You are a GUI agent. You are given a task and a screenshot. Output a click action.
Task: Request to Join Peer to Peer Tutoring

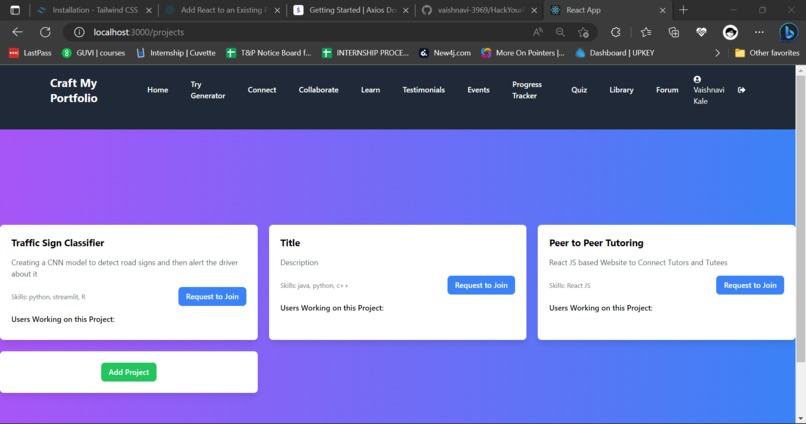tap(749, 285)
